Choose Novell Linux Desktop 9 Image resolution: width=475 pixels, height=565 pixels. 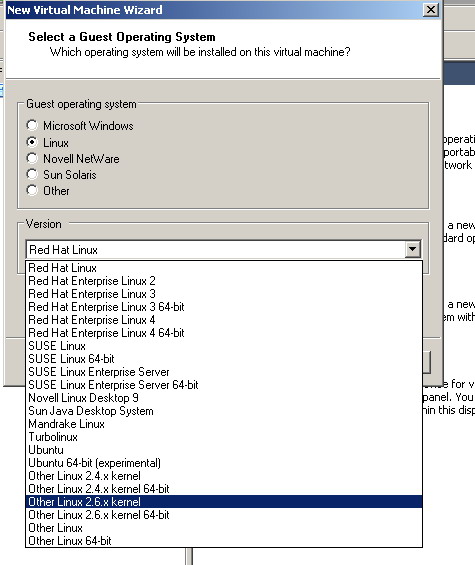[x=224, y=397]
